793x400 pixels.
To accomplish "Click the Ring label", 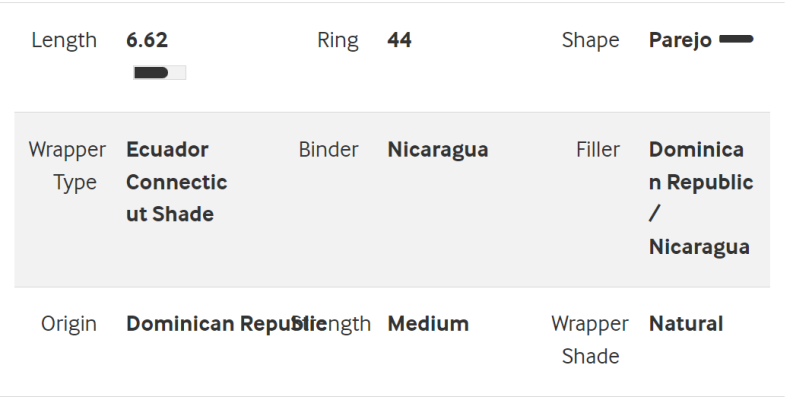I will point(338,41).
